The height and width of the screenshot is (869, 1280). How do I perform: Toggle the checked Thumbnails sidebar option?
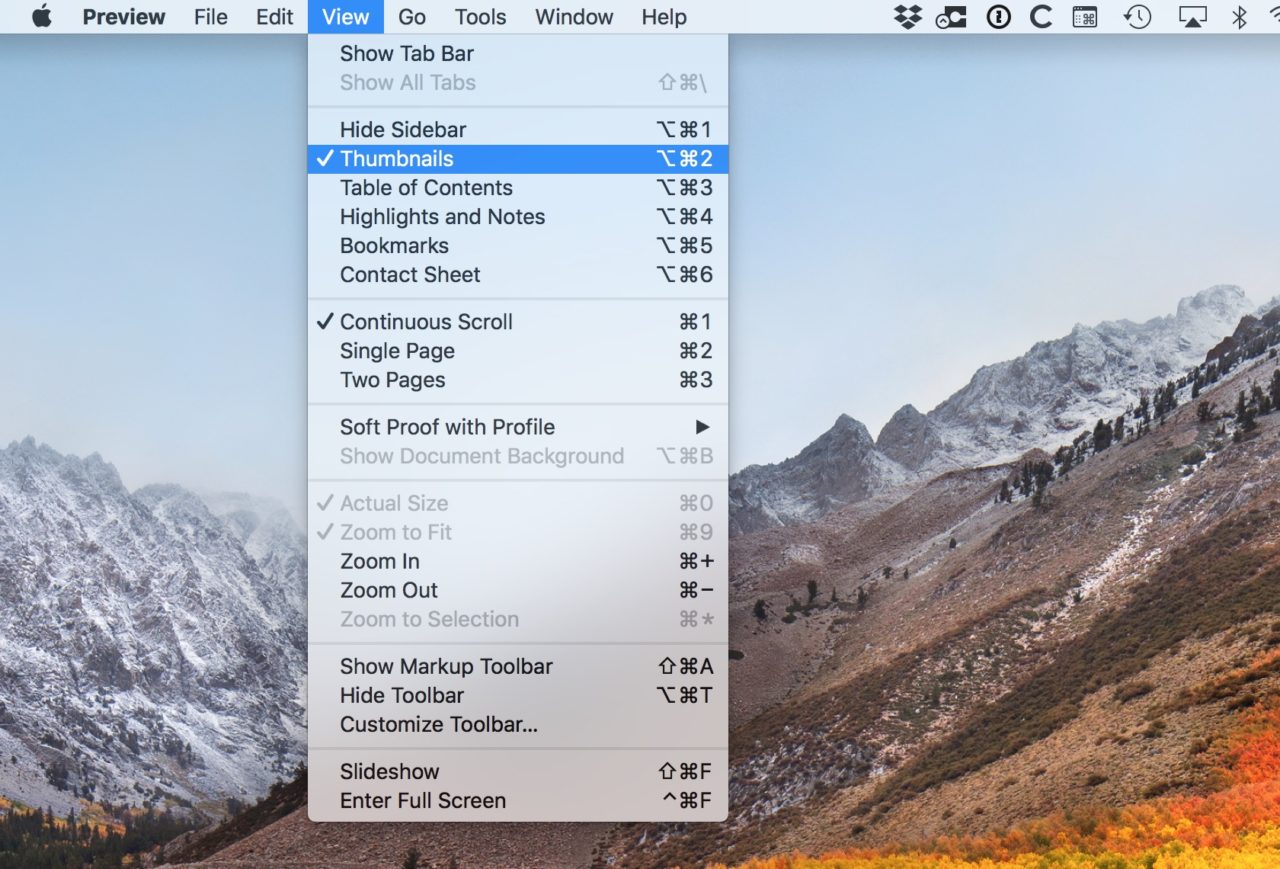518,158
